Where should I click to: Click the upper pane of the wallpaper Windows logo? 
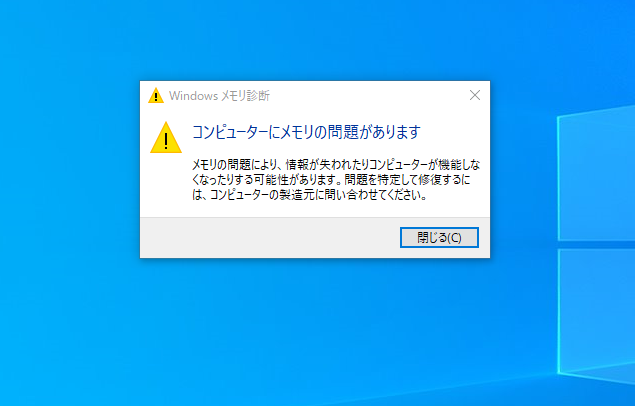[x=596, y=176]
